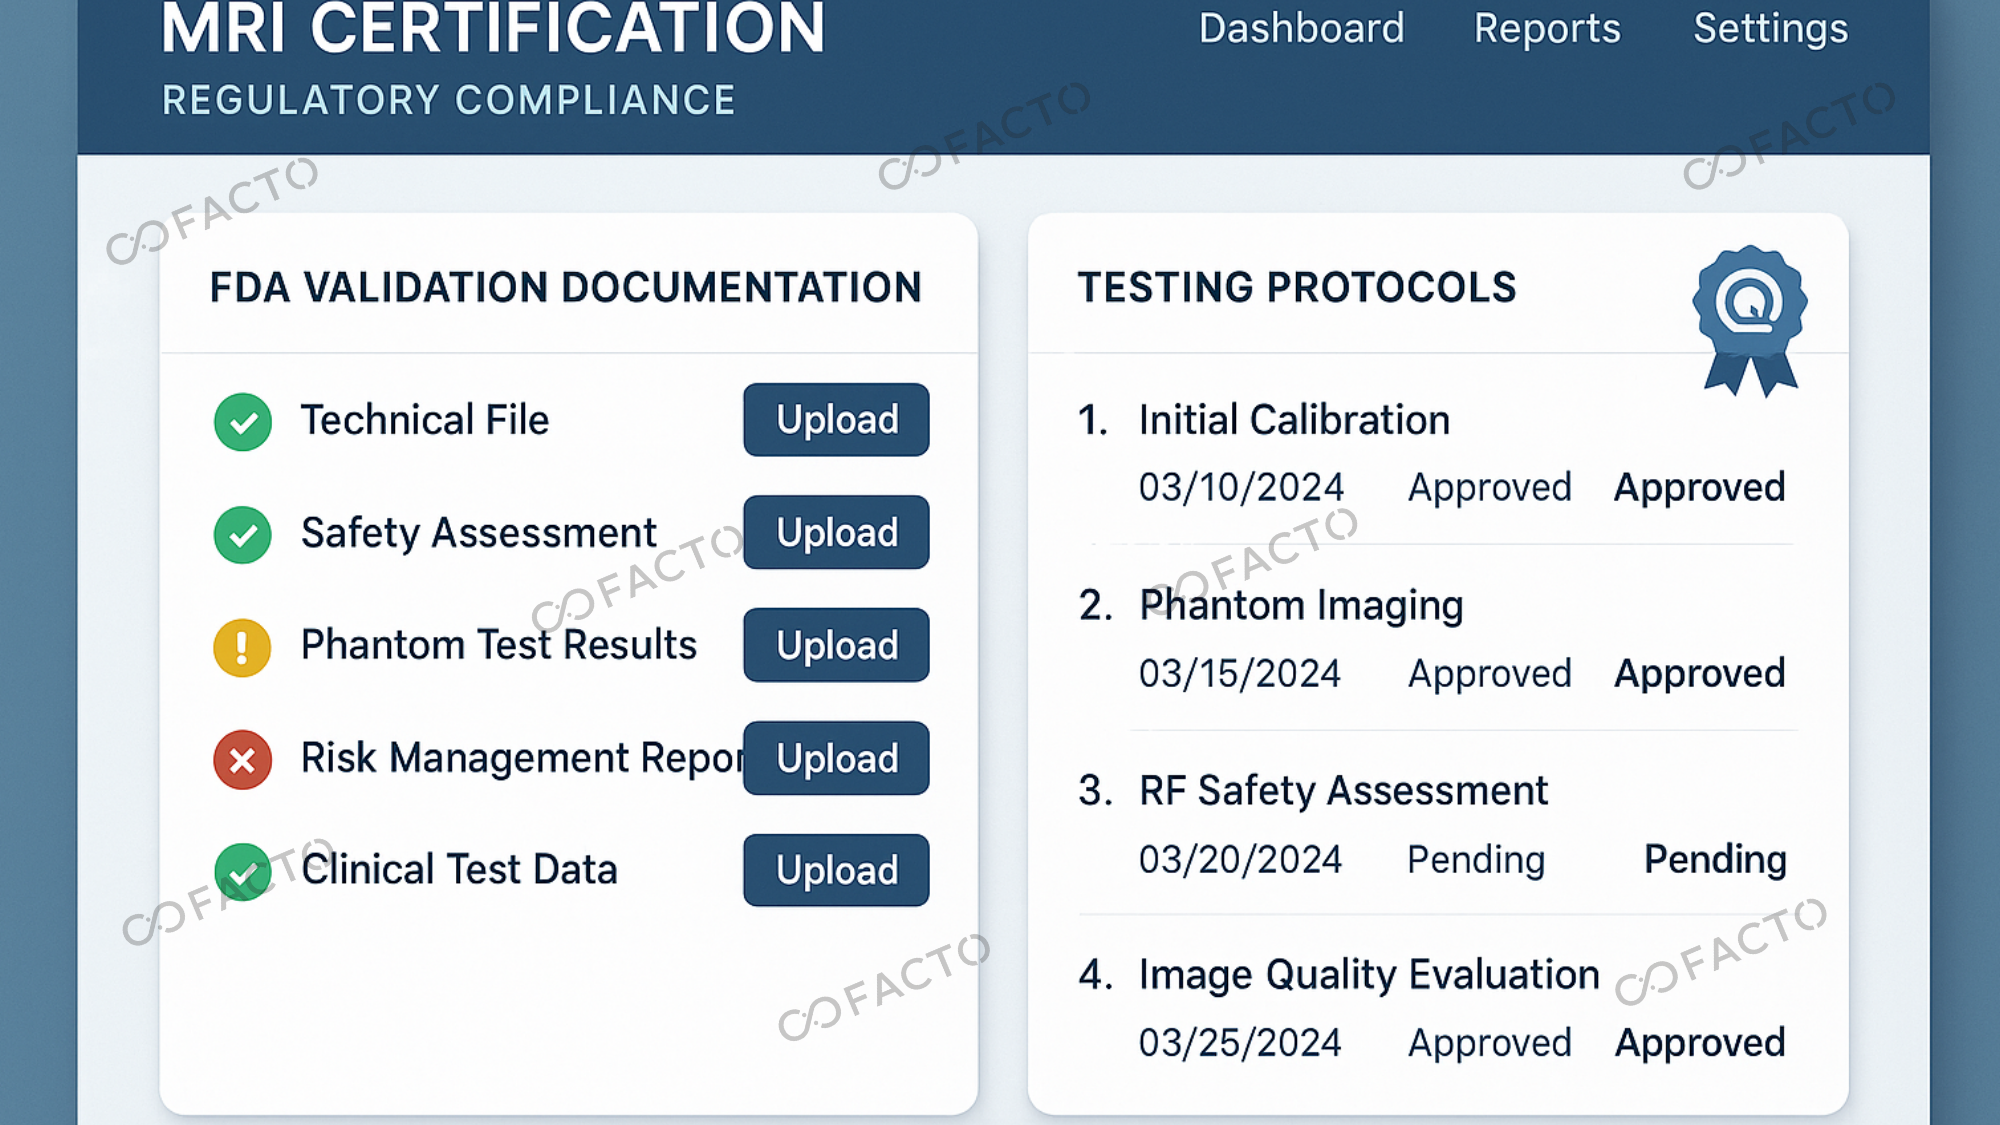Open Image Quality Evaluation protocol
The width and height of the screenshot is (2000, 1125).
click(1368, 975)
